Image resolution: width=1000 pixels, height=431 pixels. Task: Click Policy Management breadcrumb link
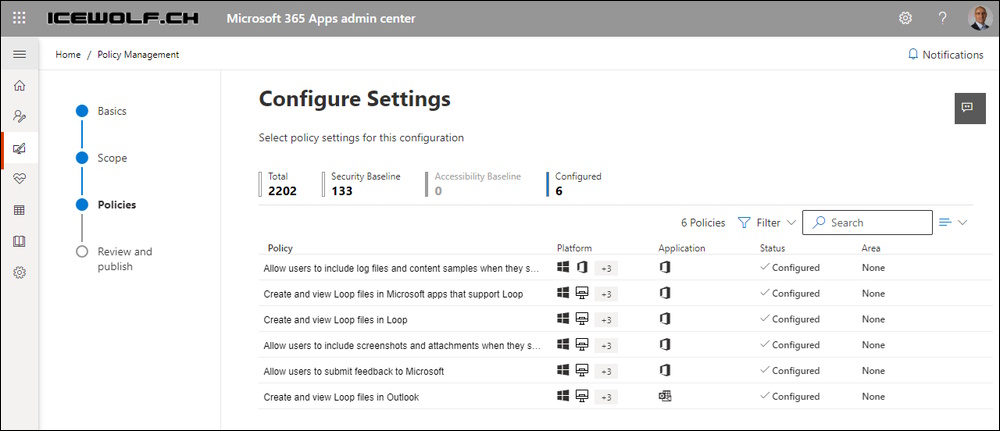[138, 55]
